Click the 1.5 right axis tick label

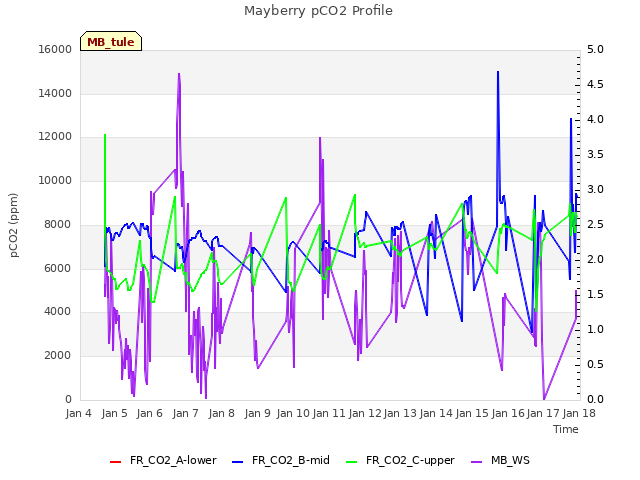tap(595, 295)
